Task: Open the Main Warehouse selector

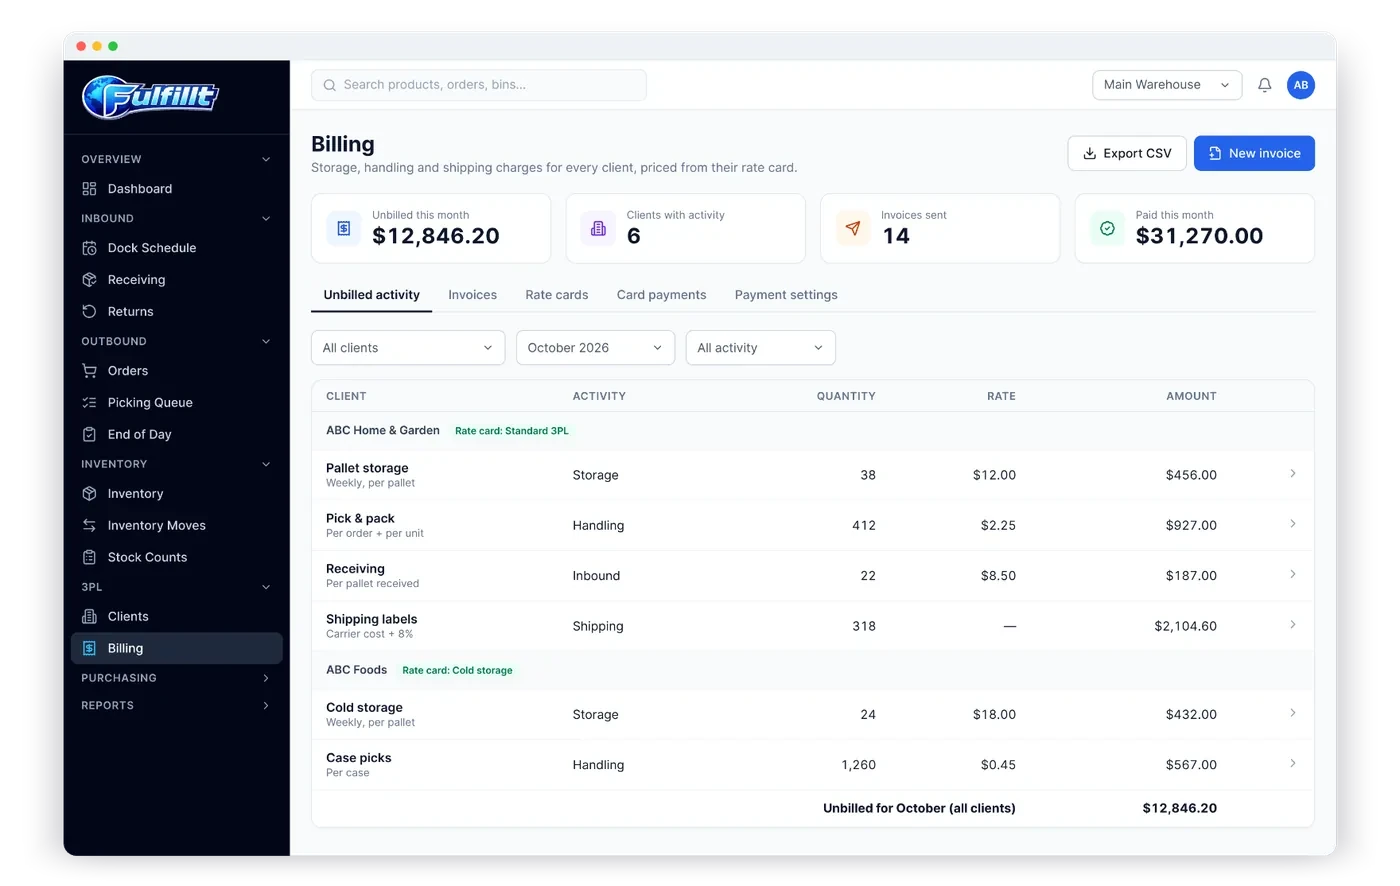Action: (x=1166, y=85)
